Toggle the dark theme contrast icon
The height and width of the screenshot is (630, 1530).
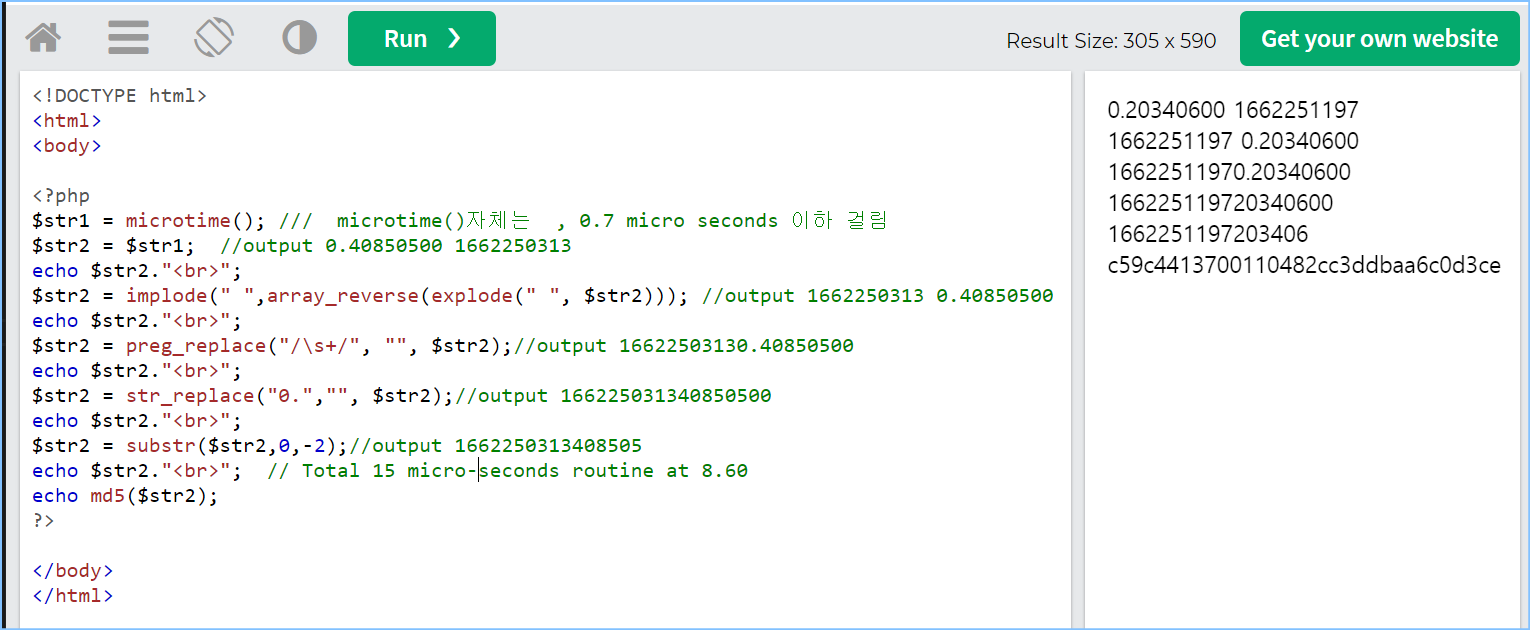[x=300, y=38]
